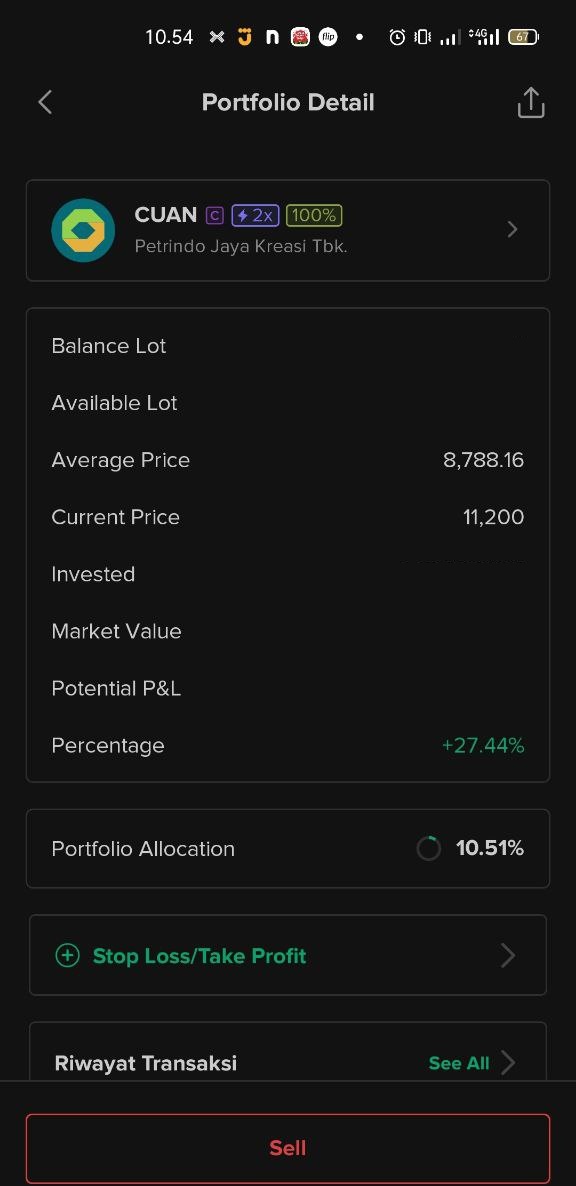Image resolution: width=576 pixels, height=1186 pixels.
Task: Tap the 10.51% allocation value
Action: tap(490, 849)
